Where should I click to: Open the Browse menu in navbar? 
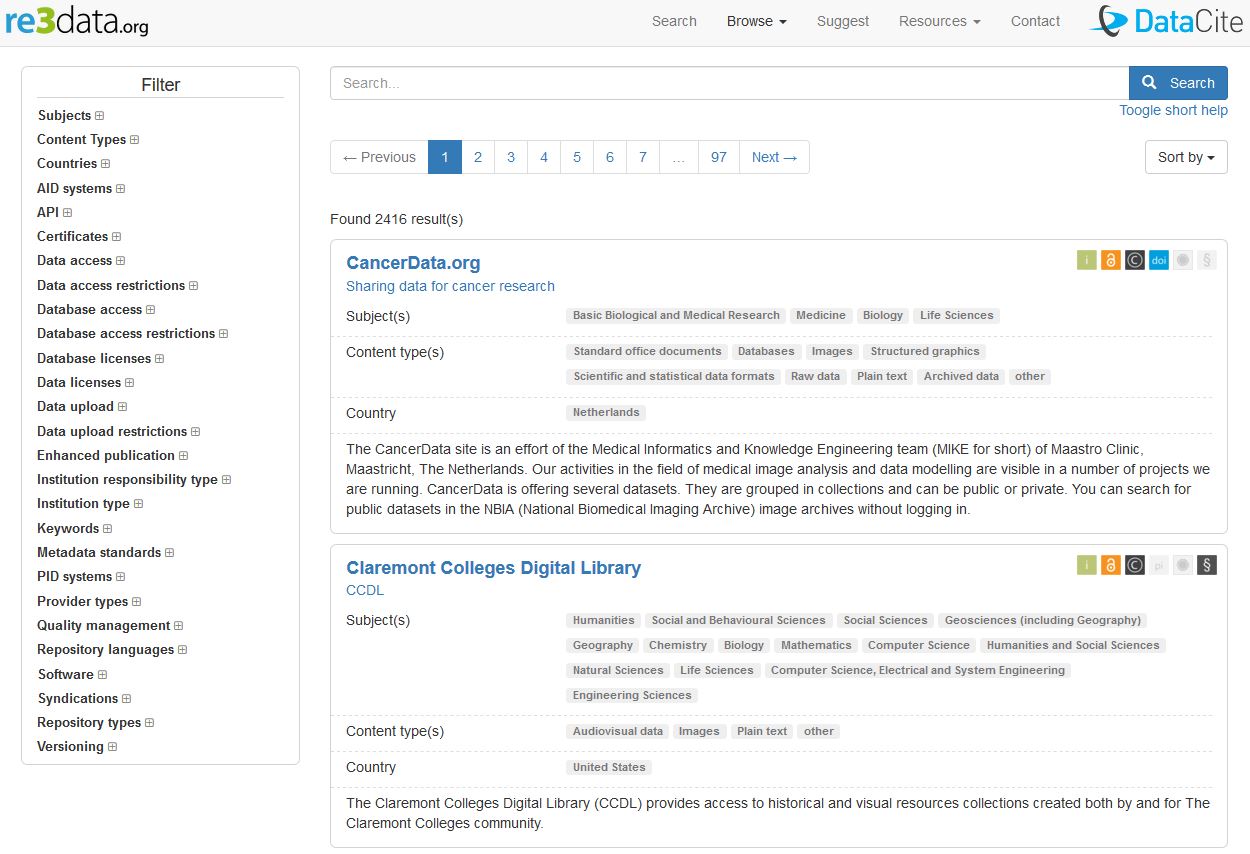(756, 21)
